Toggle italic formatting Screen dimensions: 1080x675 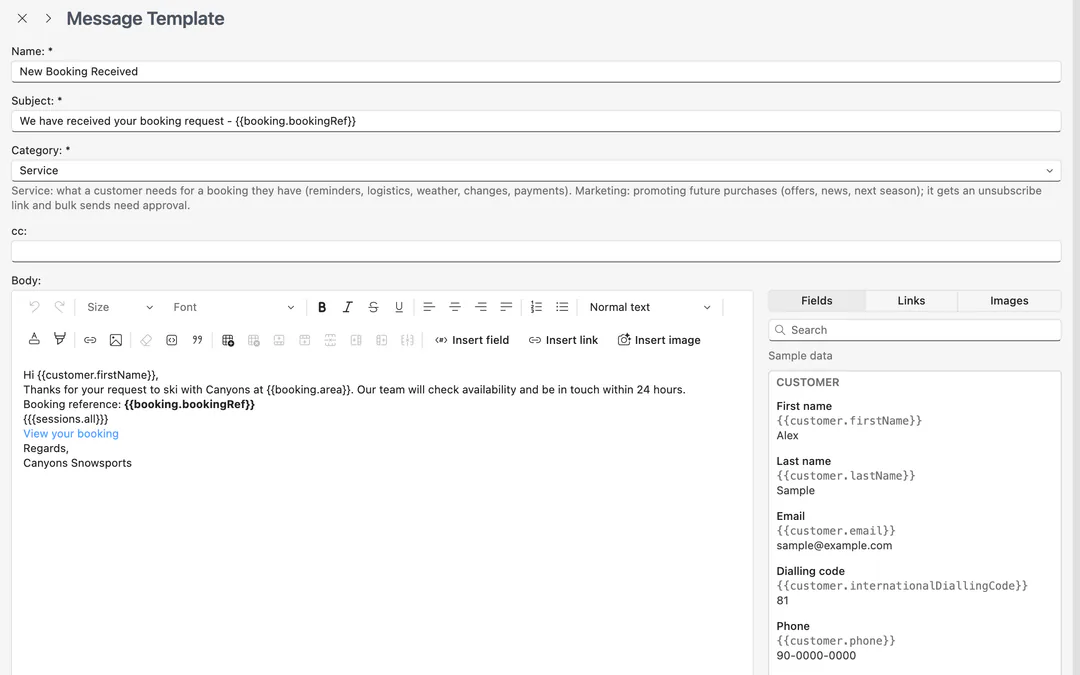coord(347,307)
